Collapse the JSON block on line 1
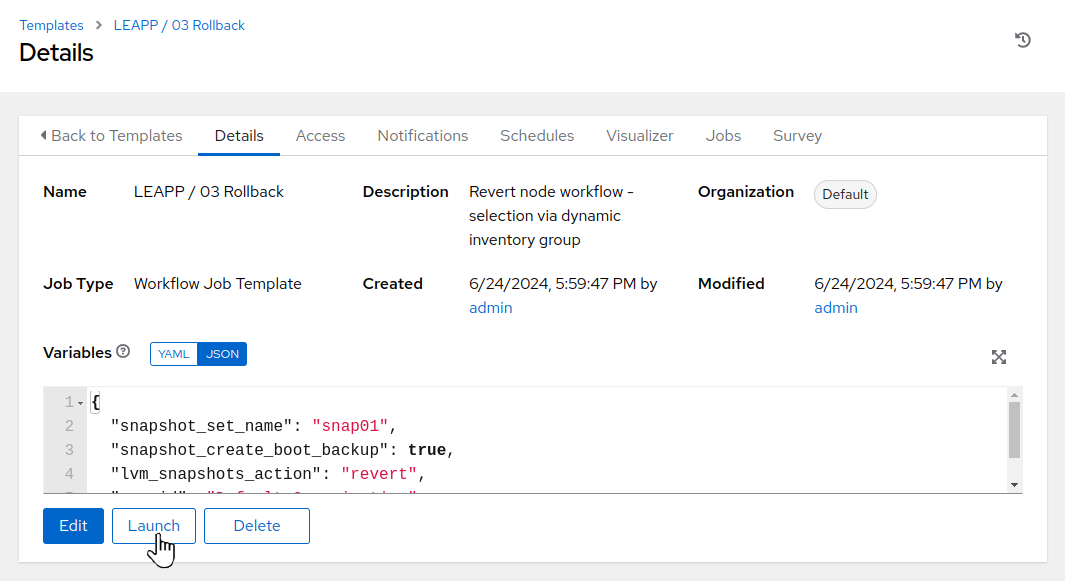This screenshot has height=581, width=1065. 80,403
